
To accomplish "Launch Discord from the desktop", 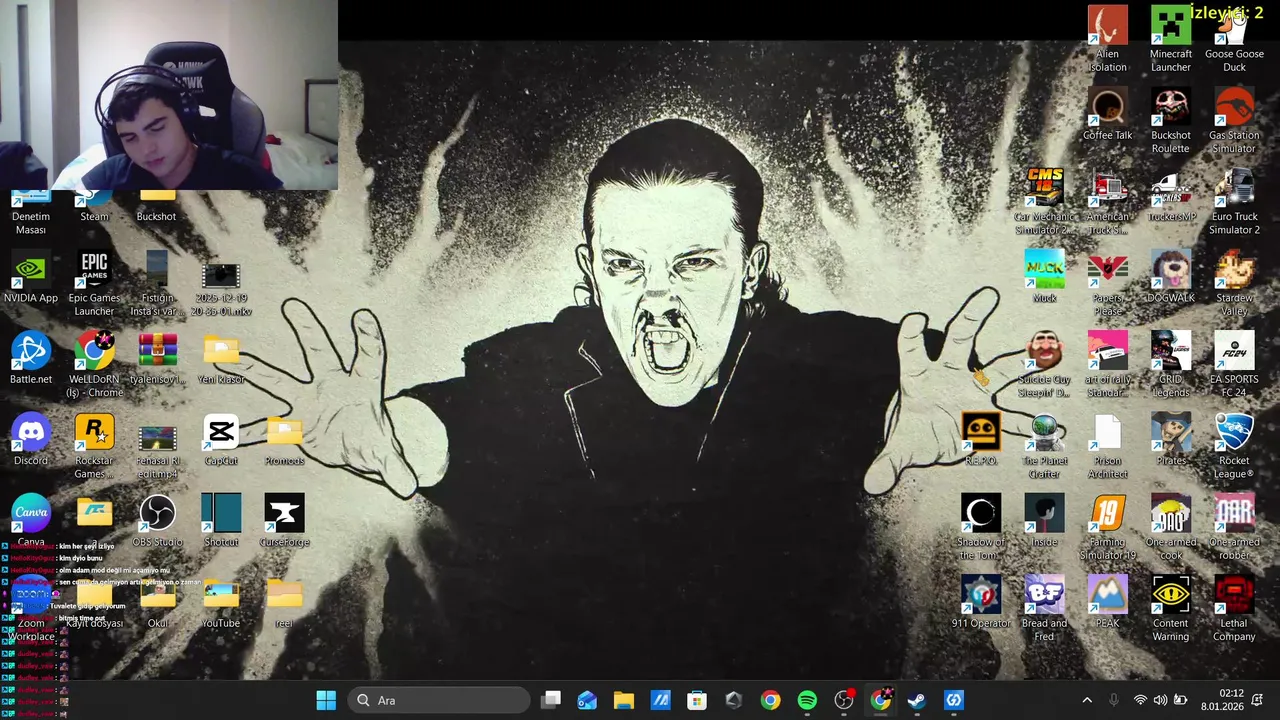I will (x=31, y=440).
